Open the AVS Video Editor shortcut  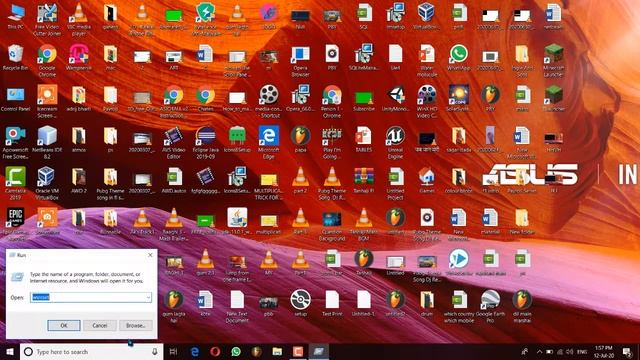click(x=173, y=142)
